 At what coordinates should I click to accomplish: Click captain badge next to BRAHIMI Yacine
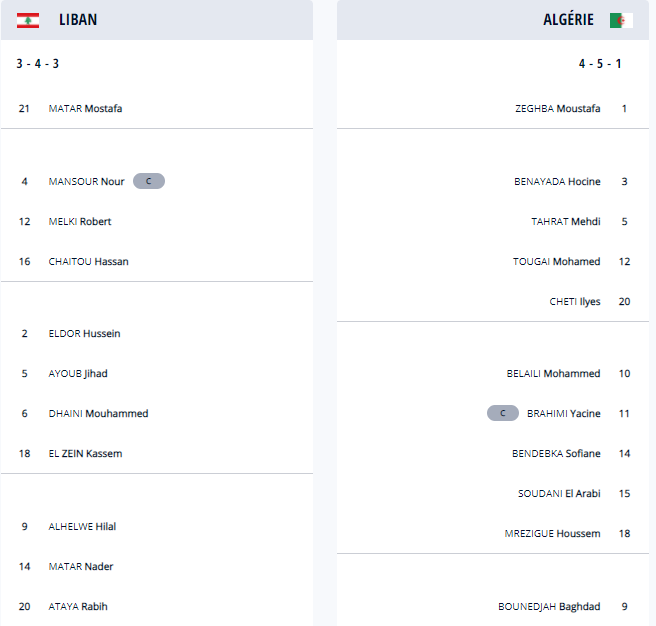(503, 413)
